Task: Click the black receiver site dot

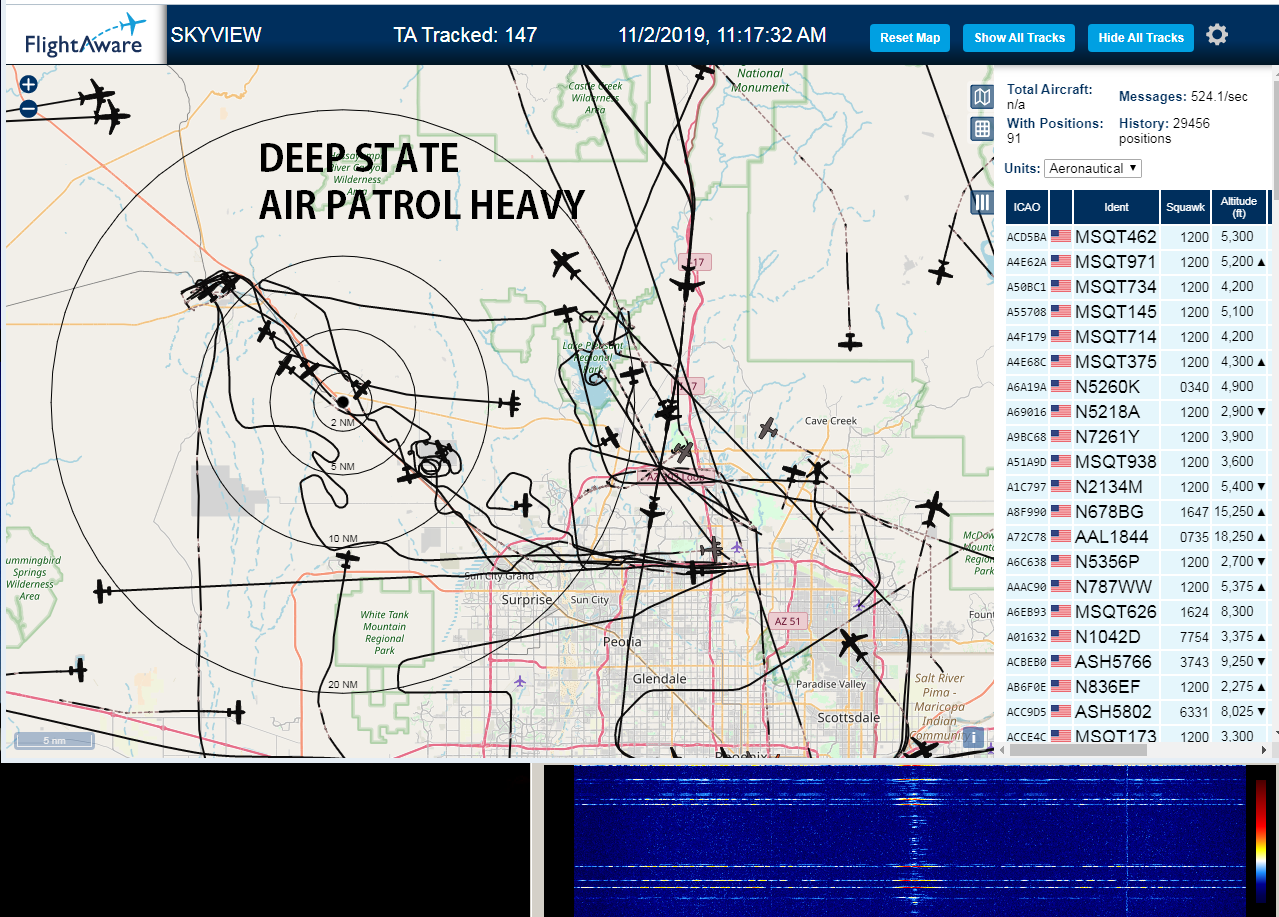Action: coord(342,401)
